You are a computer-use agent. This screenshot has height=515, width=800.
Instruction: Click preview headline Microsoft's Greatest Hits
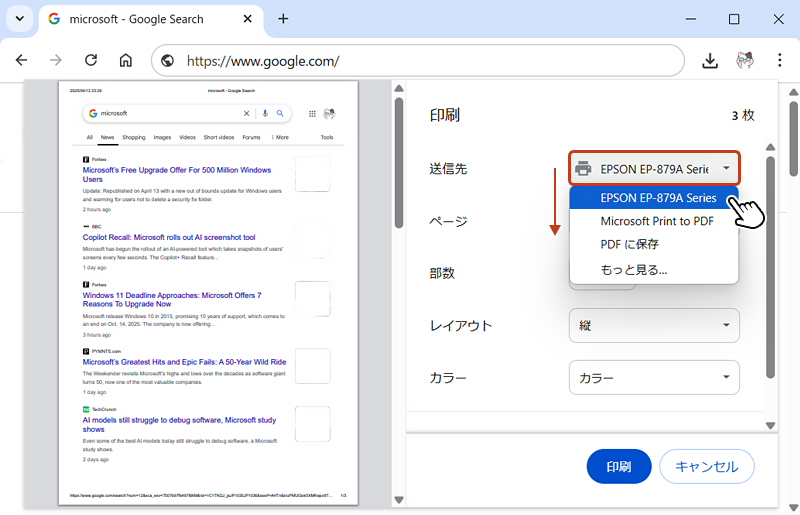(184, 362)
